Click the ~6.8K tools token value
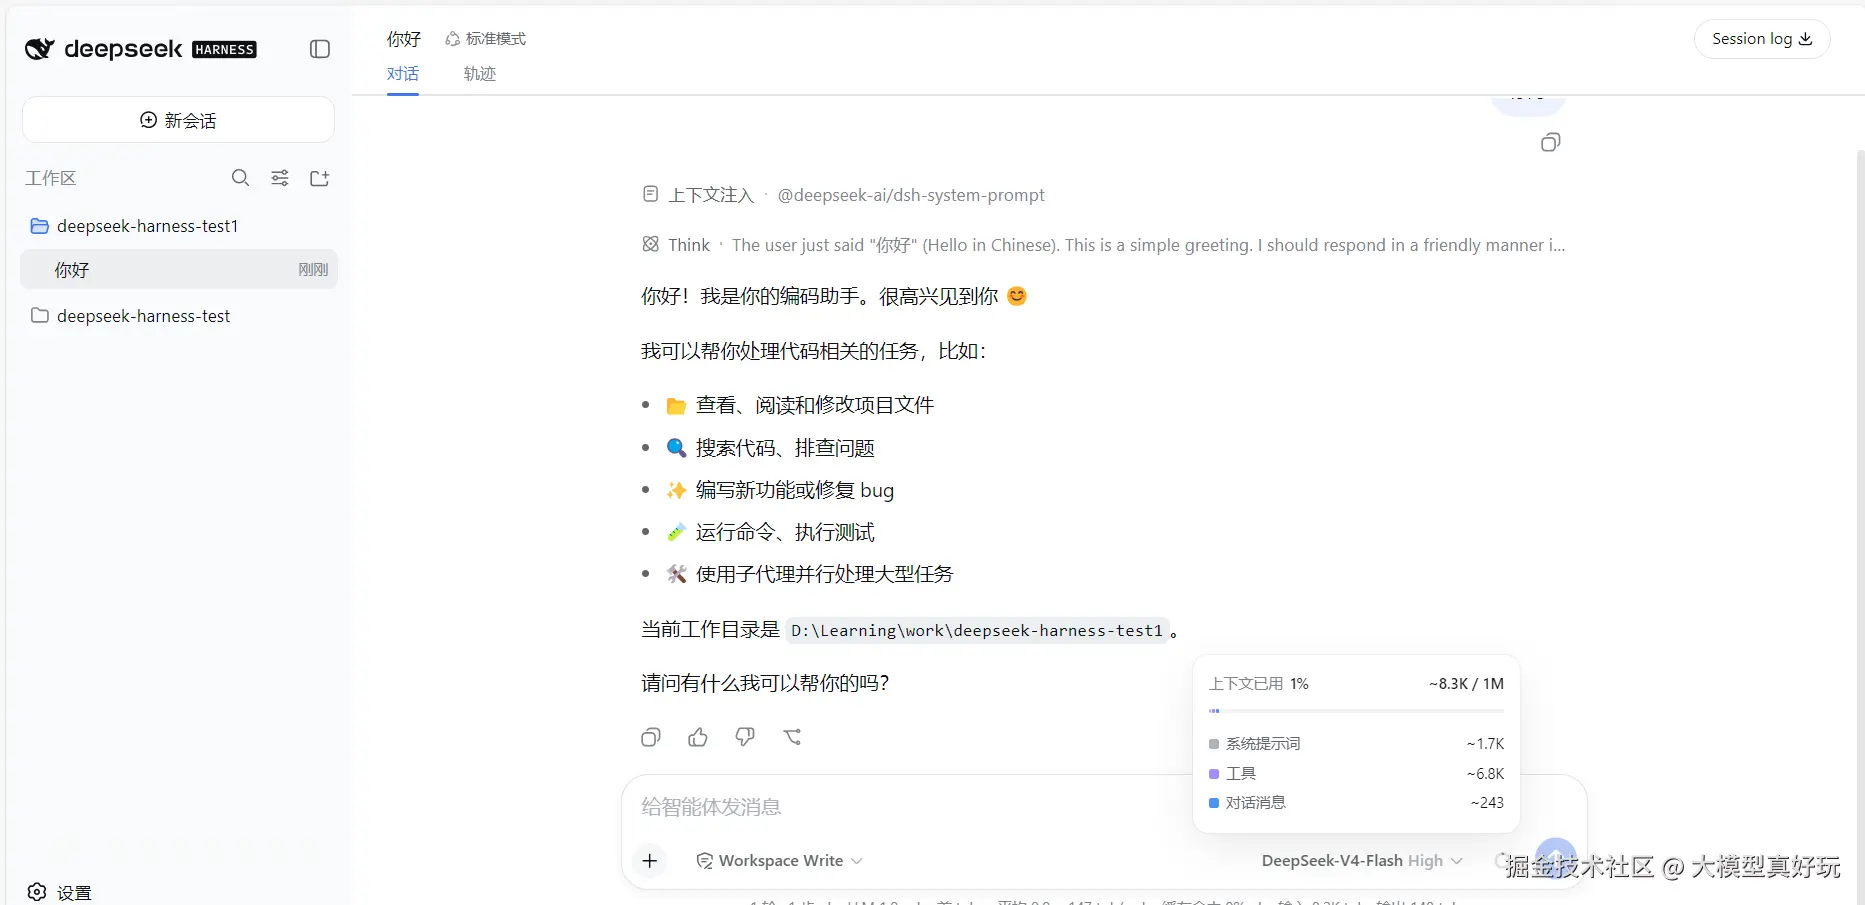 (x=1485, y=774)
